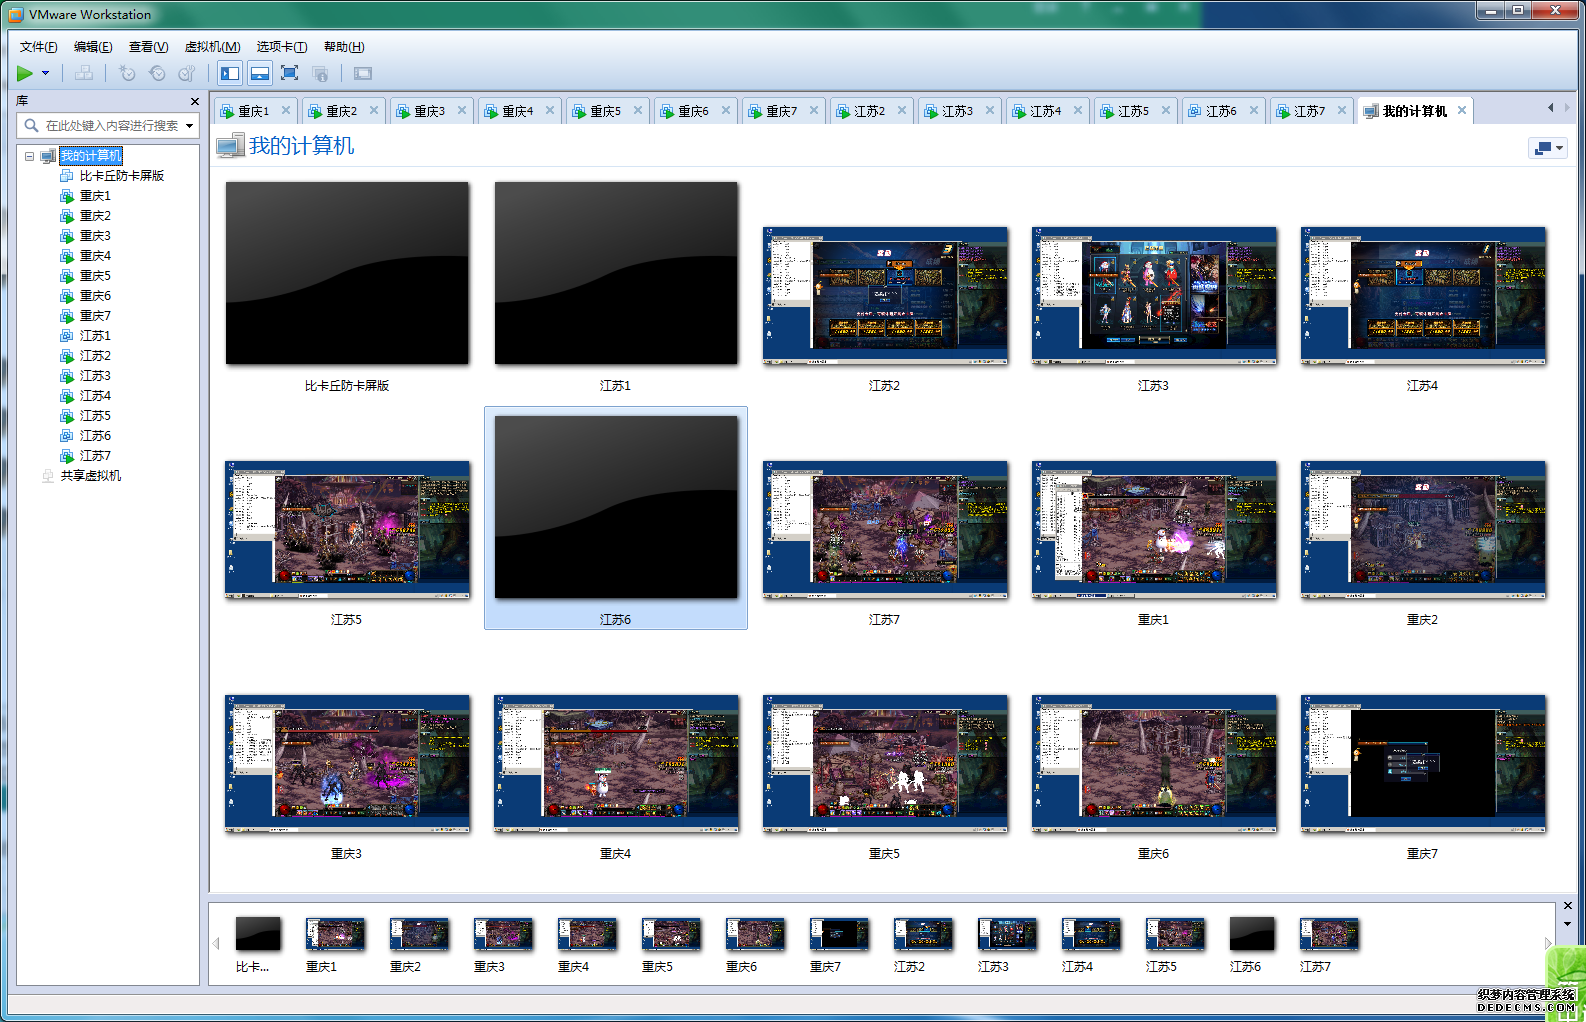Viewport: 1586px width, 1022px height.
Task: Open the 编辑(E) menu
Action: (93, 47)
